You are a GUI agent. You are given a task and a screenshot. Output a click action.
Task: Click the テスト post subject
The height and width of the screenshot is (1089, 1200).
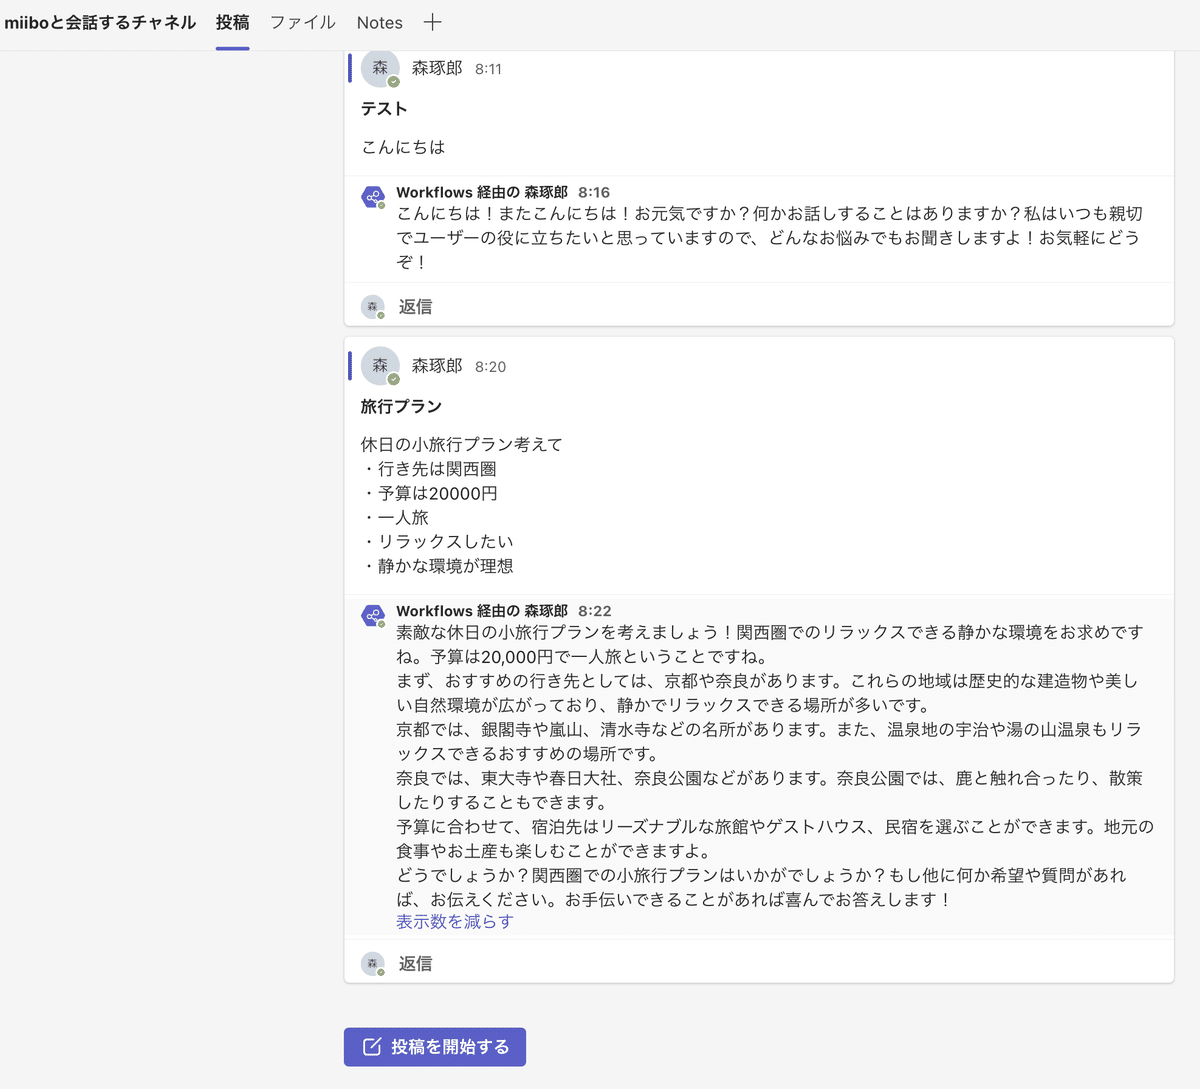coord(384,108)
